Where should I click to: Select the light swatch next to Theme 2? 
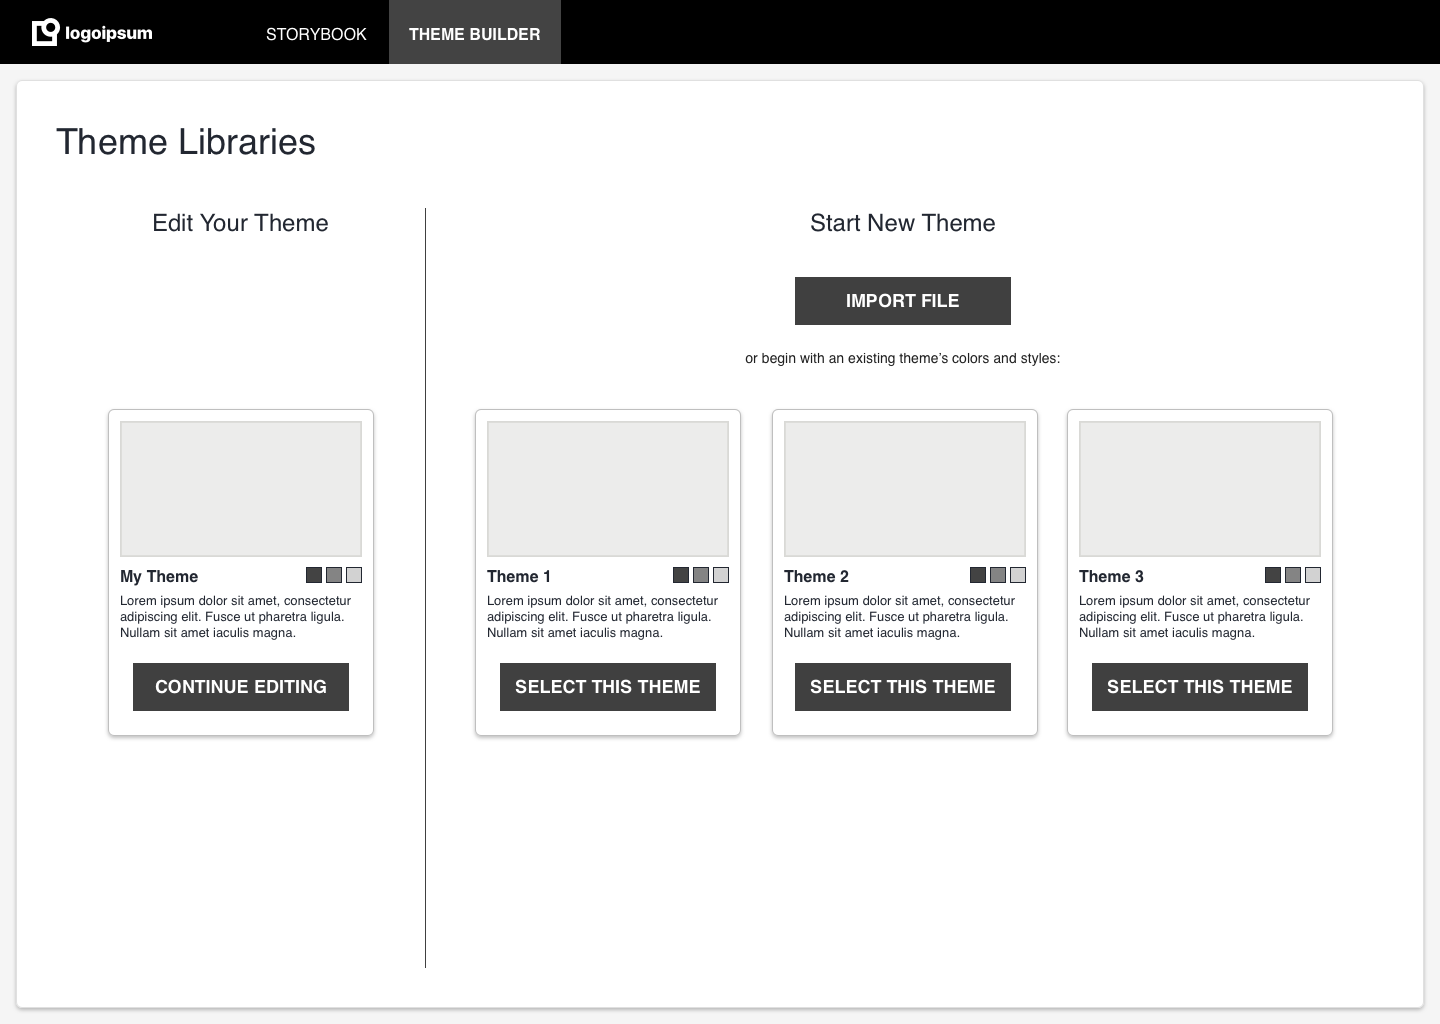(1017, 575)
